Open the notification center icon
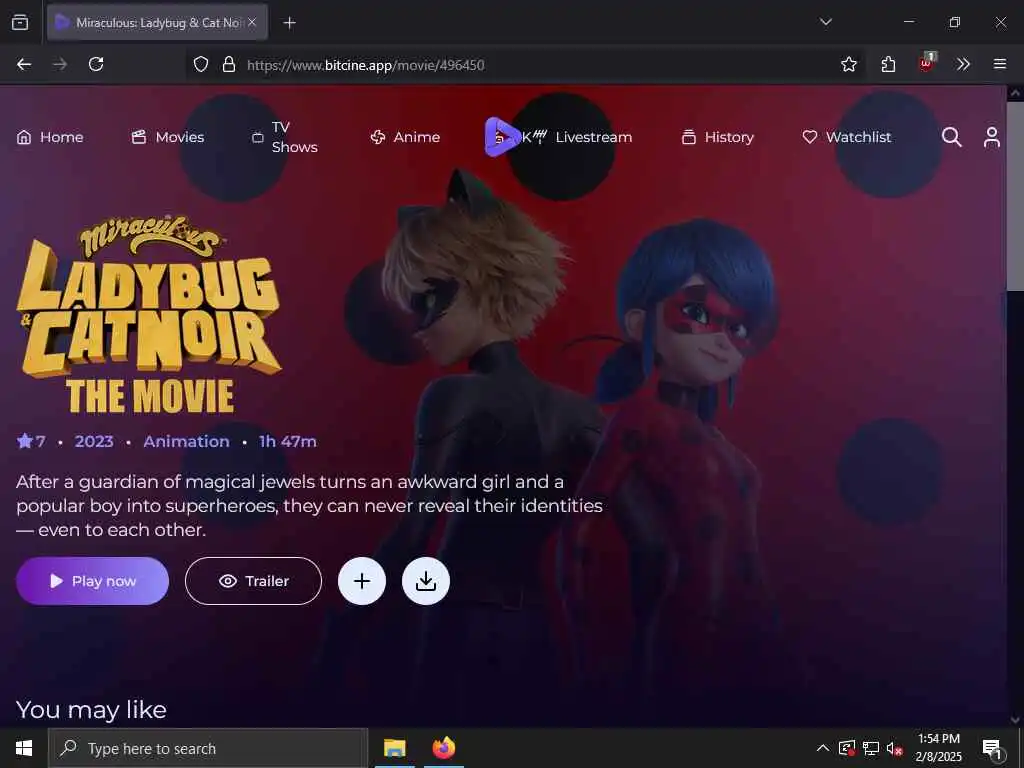The image size is (1024, 768). (992, 748)
